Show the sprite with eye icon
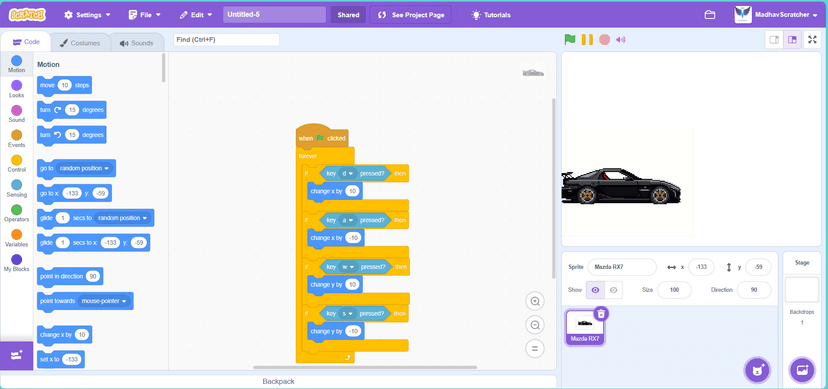 tap(595, 290)
